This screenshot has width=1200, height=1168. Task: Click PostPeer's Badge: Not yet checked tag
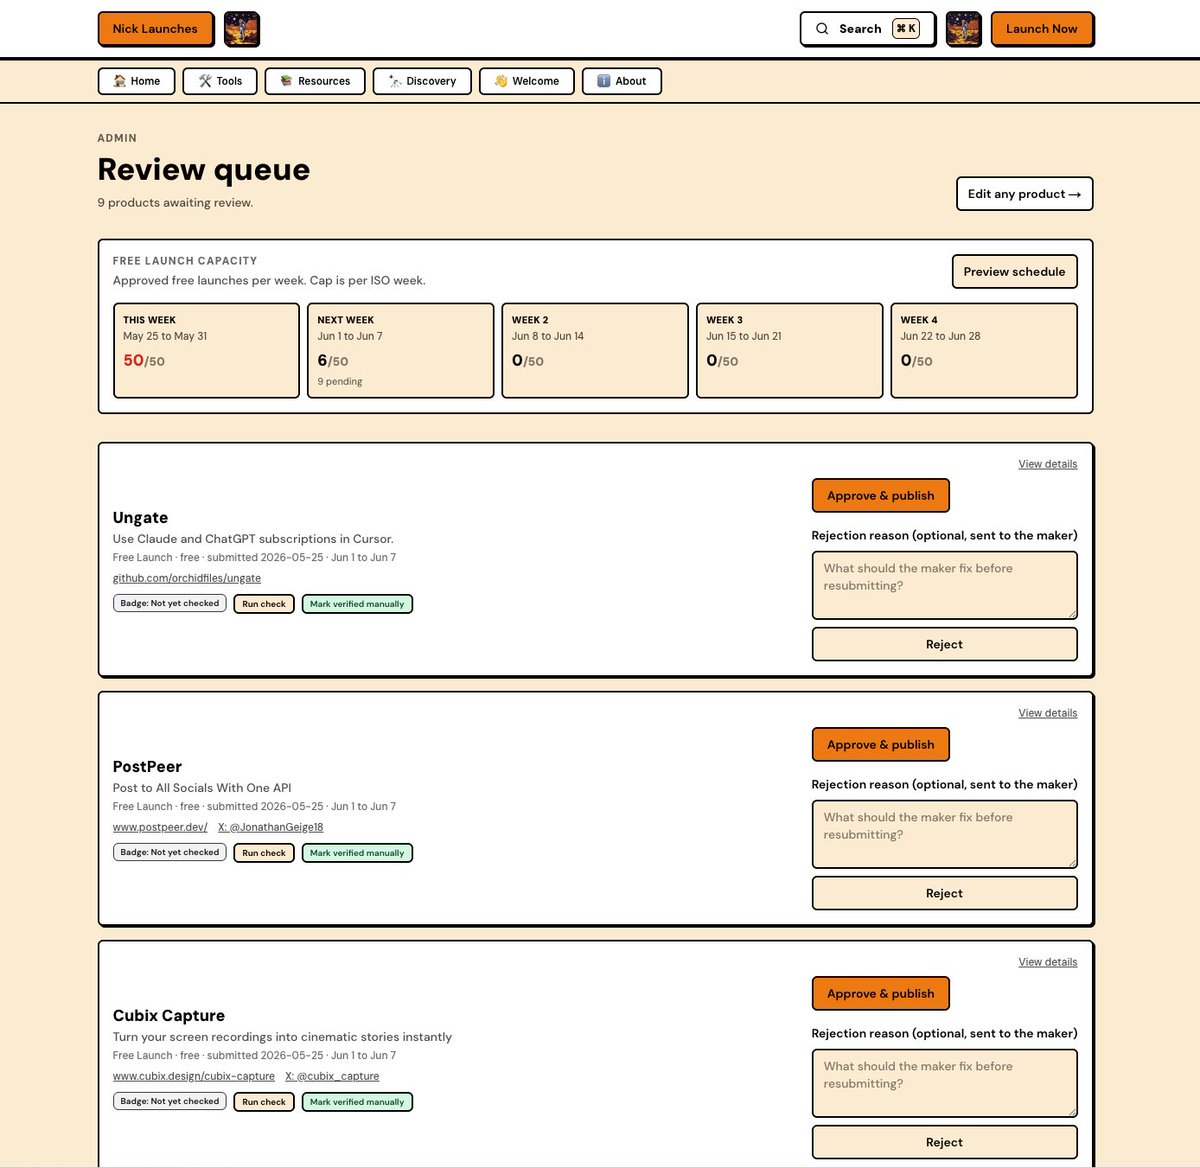pos(170,853)
